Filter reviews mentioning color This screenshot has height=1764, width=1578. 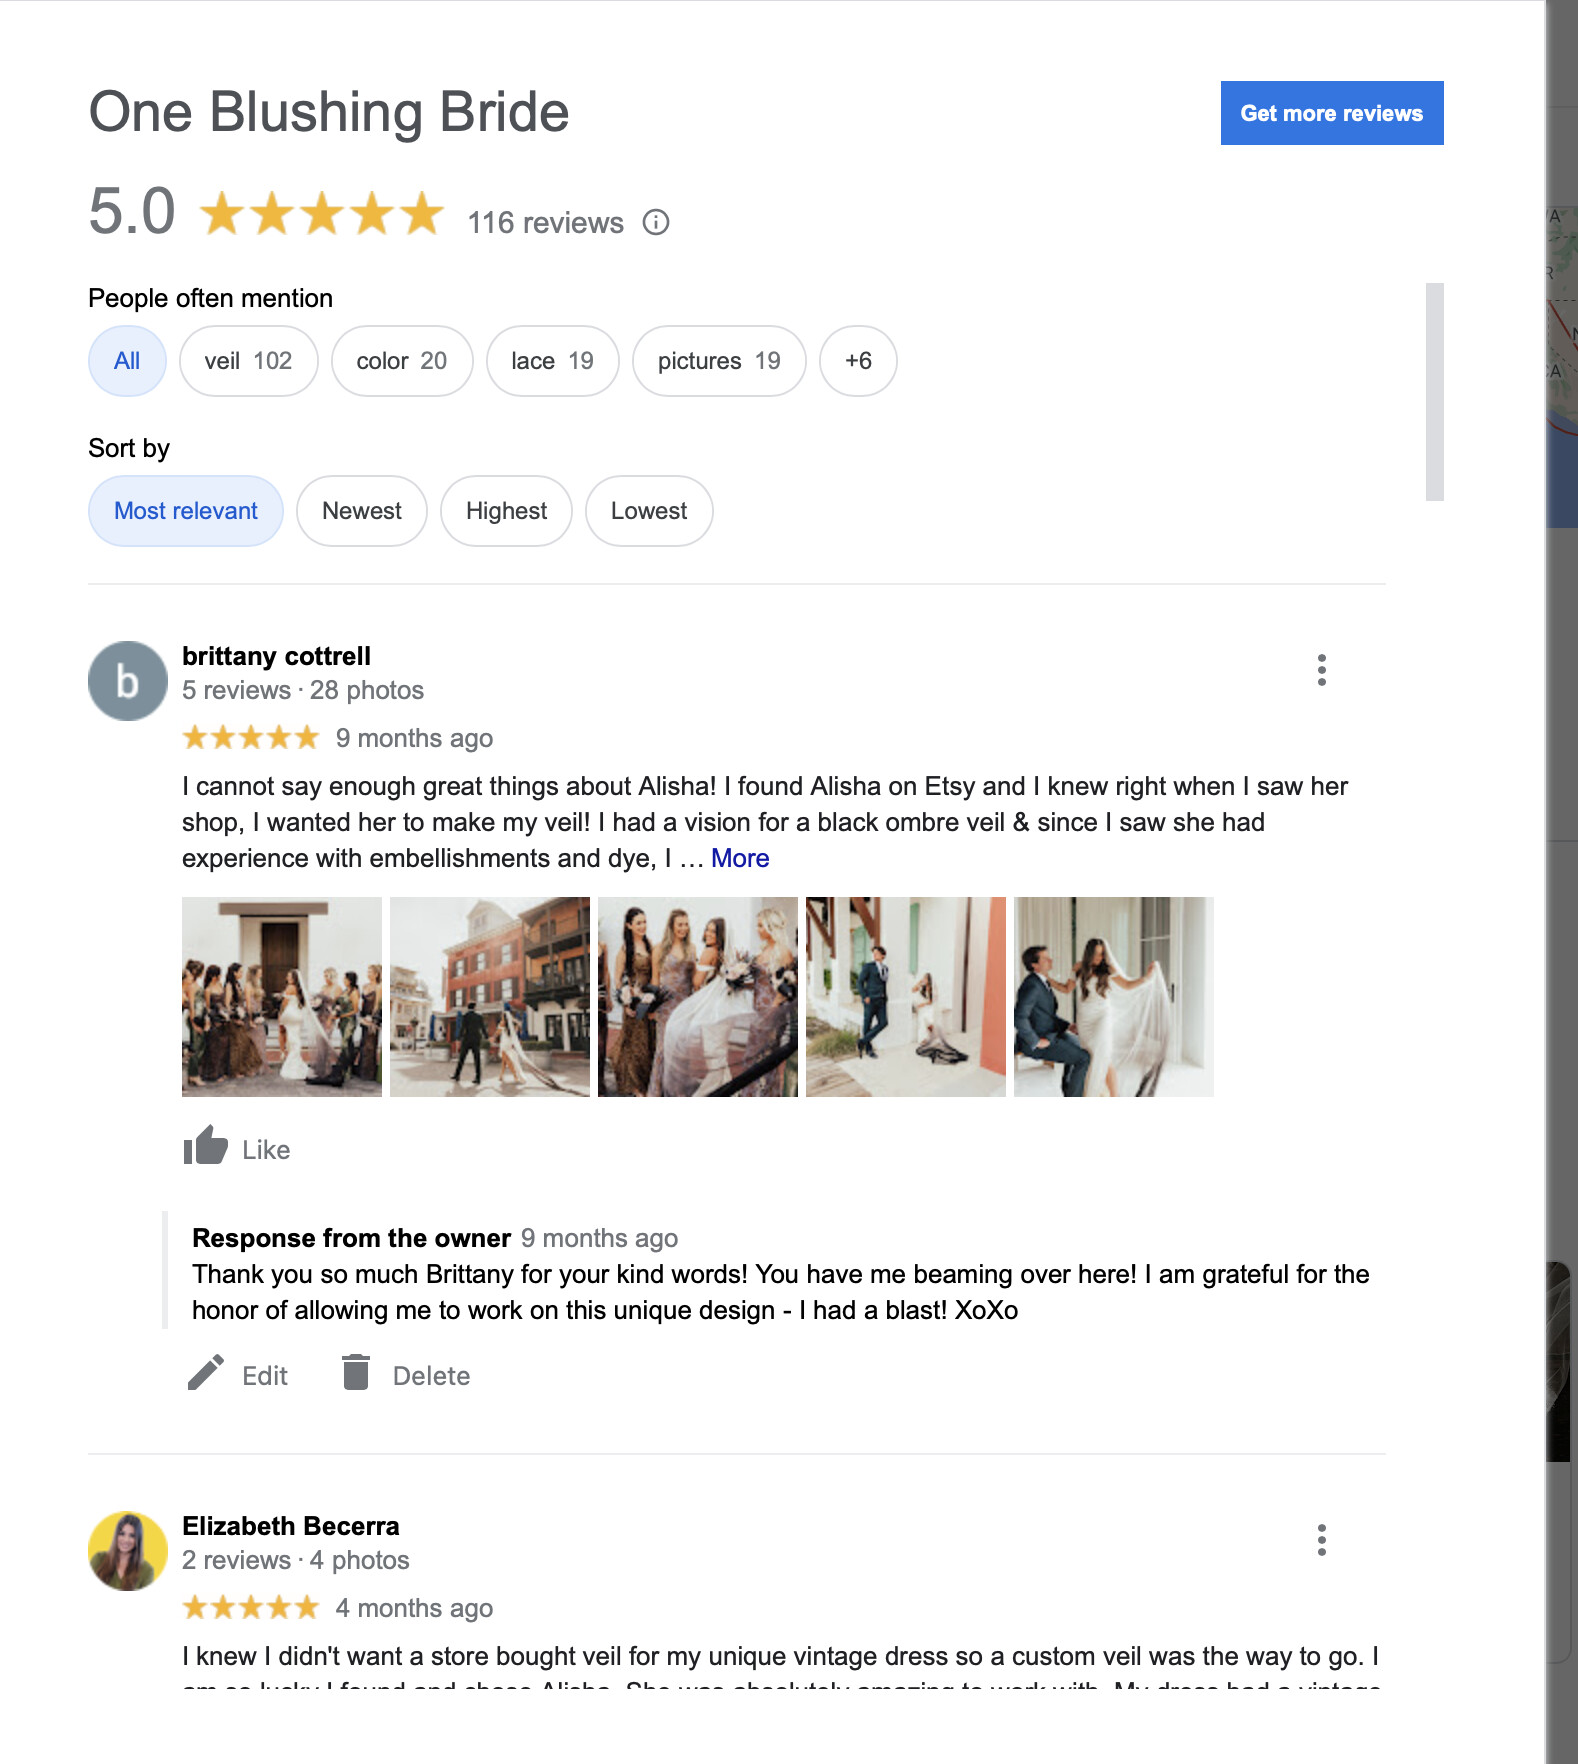tap(401, 361)
